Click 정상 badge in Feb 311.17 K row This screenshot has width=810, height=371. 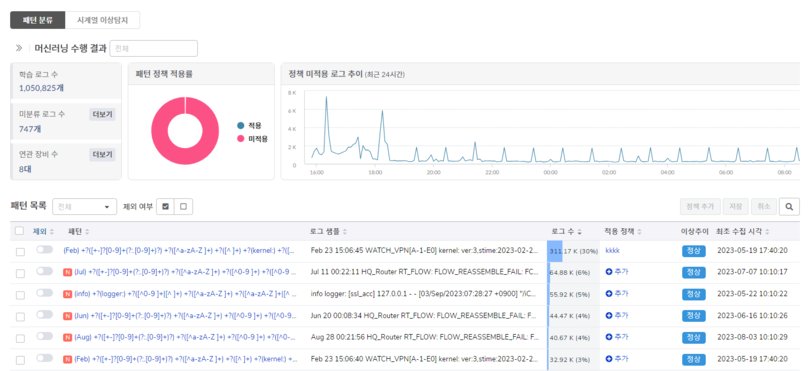pyautogui.click(x=694, y=251)
